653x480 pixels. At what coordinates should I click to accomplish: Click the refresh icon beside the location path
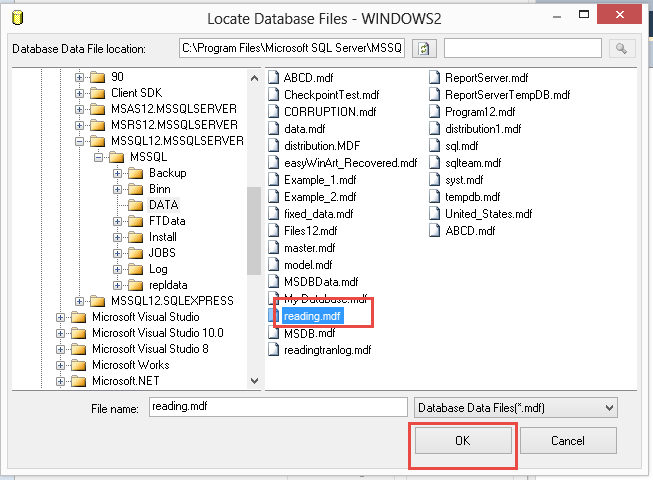click(426, 49)
